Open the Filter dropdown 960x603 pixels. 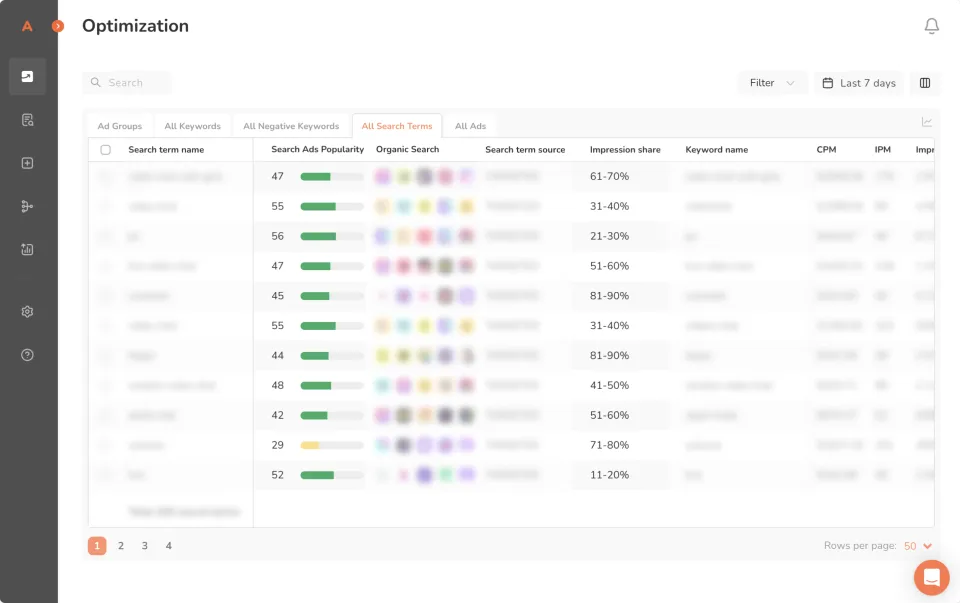click(772, 83)
